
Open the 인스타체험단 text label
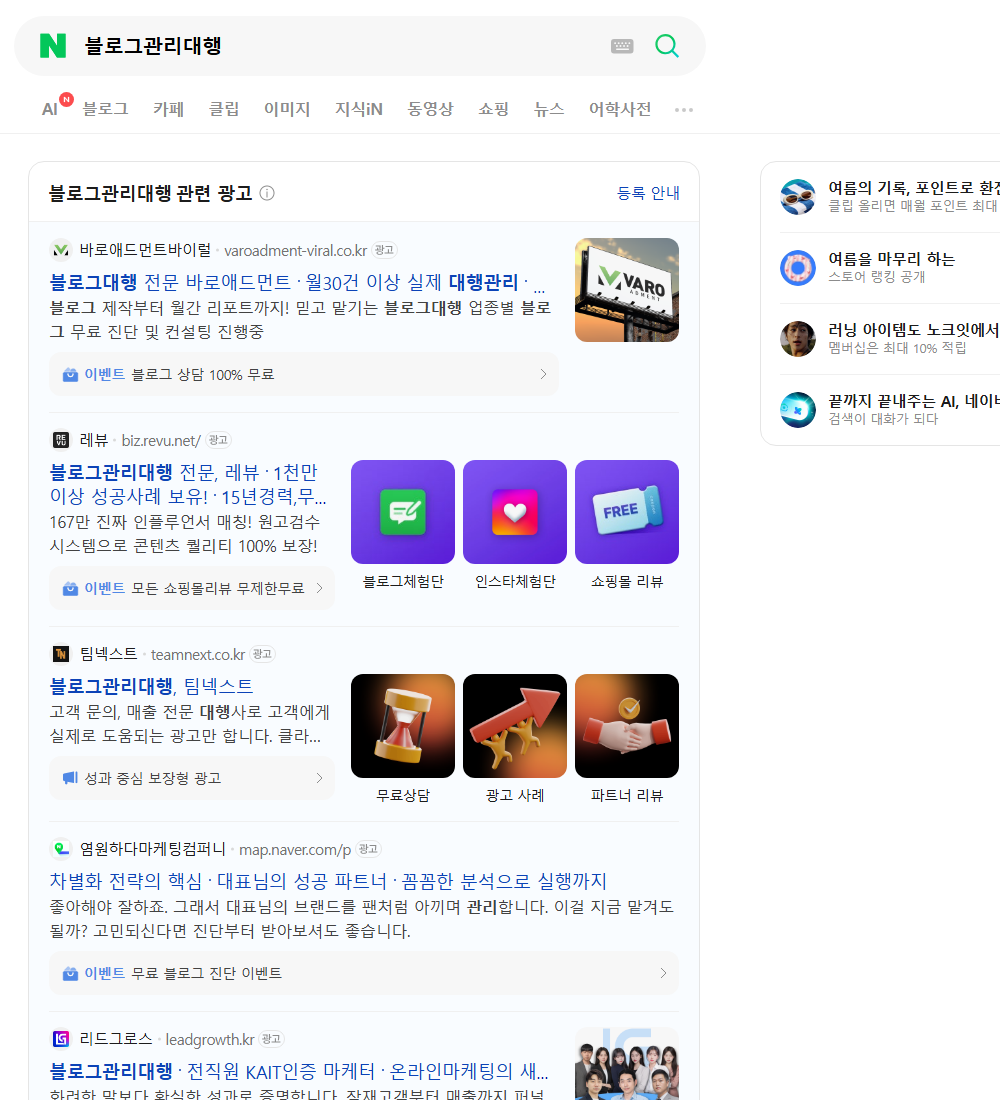coord(515,582)
